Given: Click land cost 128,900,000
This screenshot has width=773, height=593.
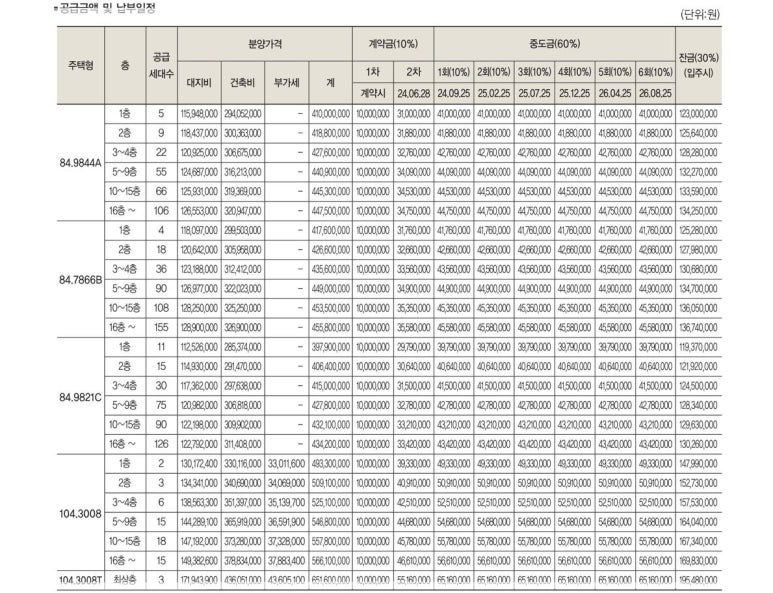Looking at the screenshot, I should click(x=199, y=327).
